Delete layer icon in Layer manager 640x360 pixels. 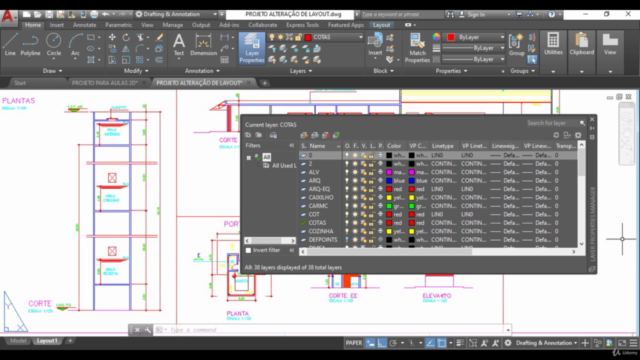pyautogui.click(x=326, y=135)
